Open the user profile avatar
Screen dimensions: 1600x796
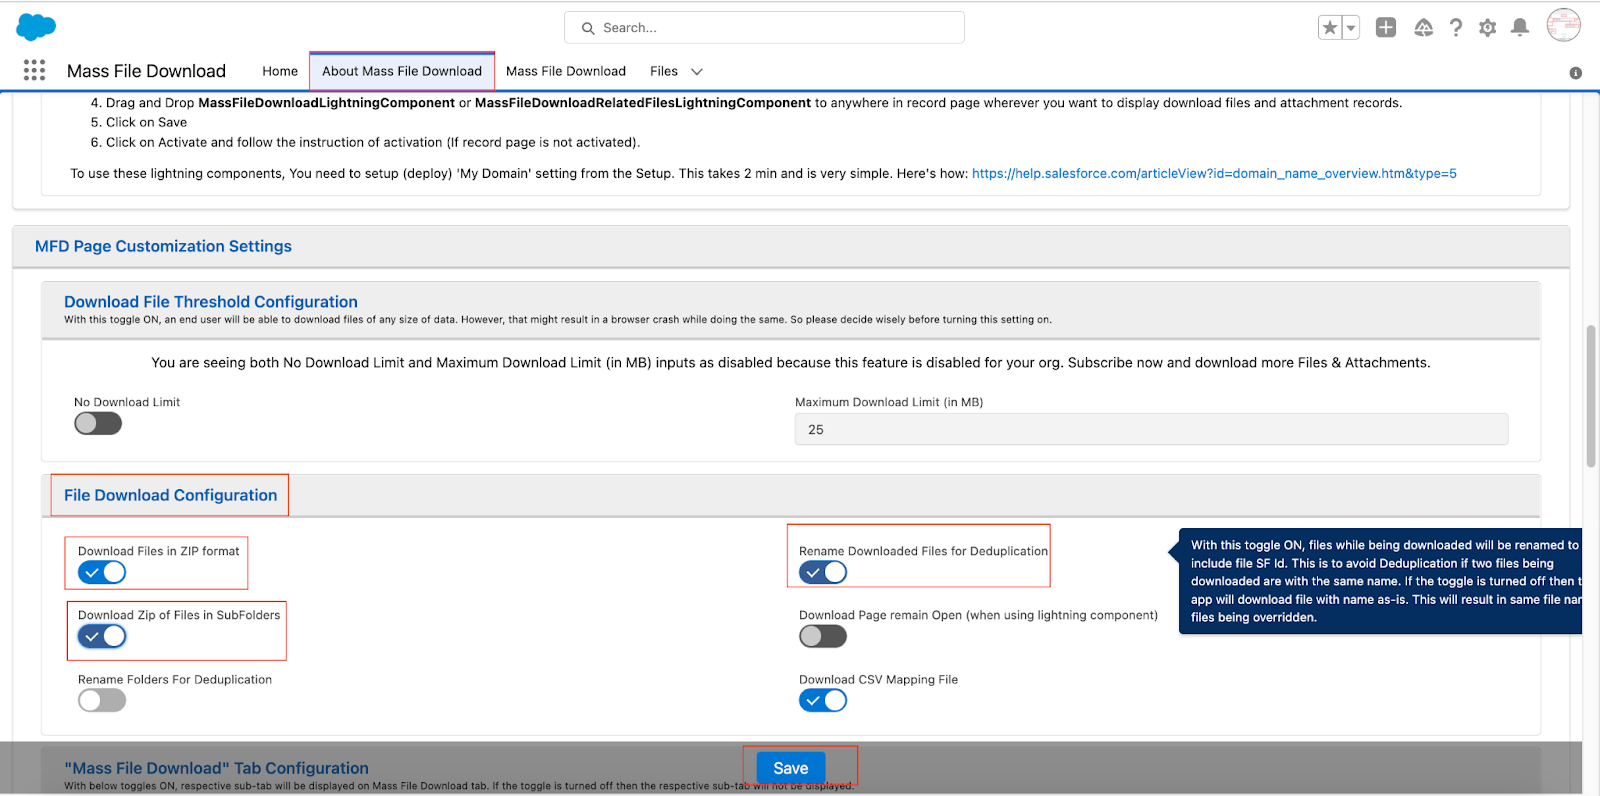pyautogui.click(x=1564, y=25)
